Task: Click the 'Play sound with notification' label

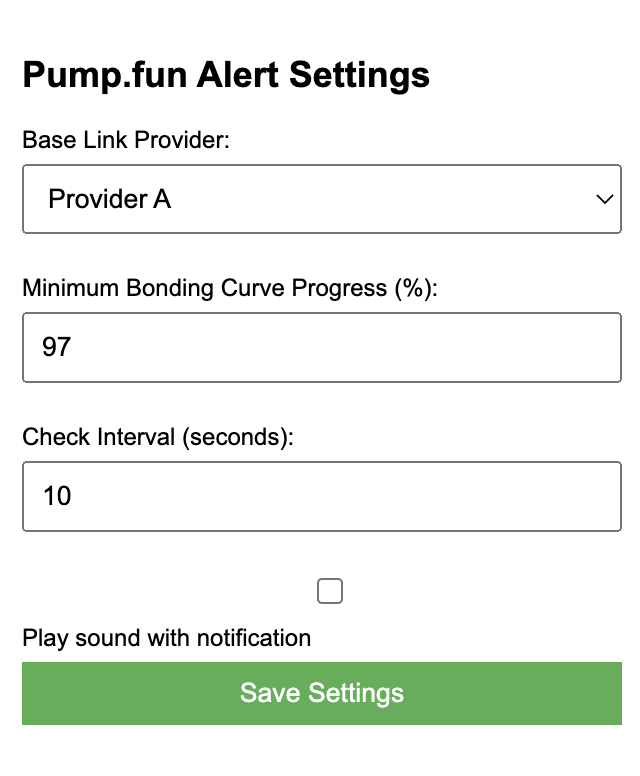Action: point(166,637)
